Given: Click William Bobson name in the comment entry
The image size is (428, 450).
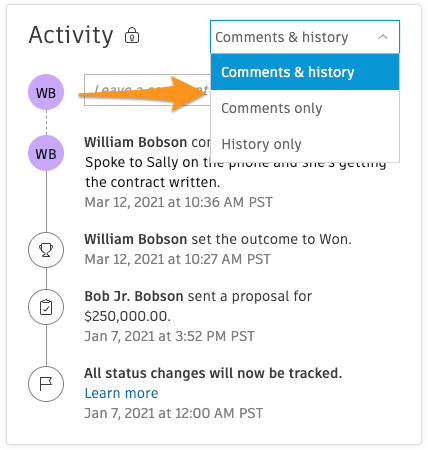Looking at the screenshot, I should click(x=135, y=142).
